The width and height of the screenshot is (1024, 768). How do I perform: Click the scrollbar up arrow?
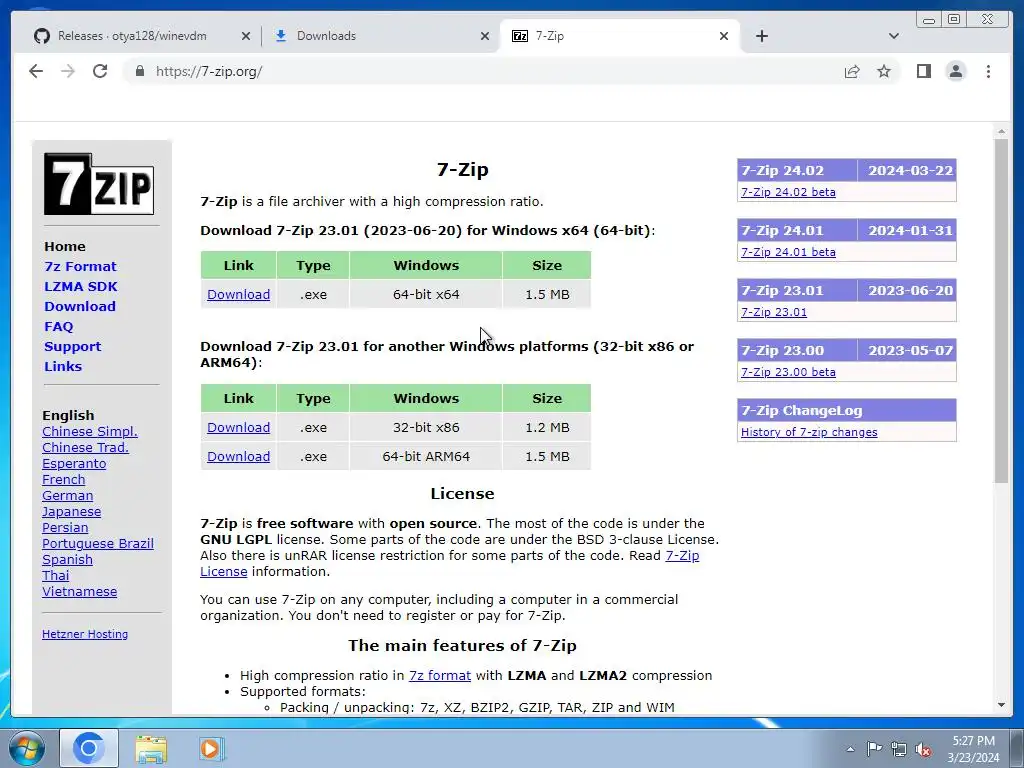1001,132
